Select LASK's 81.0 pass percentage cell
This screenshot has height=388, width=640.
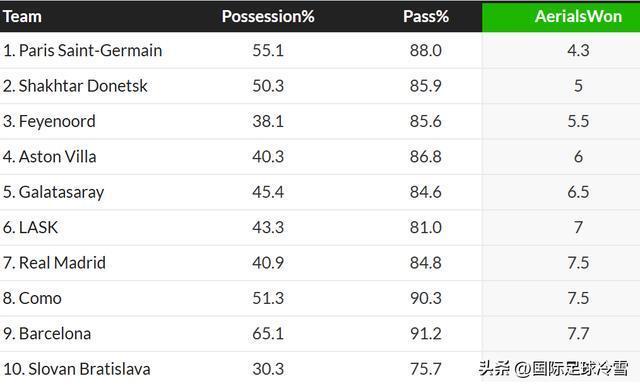pos(426,227)
